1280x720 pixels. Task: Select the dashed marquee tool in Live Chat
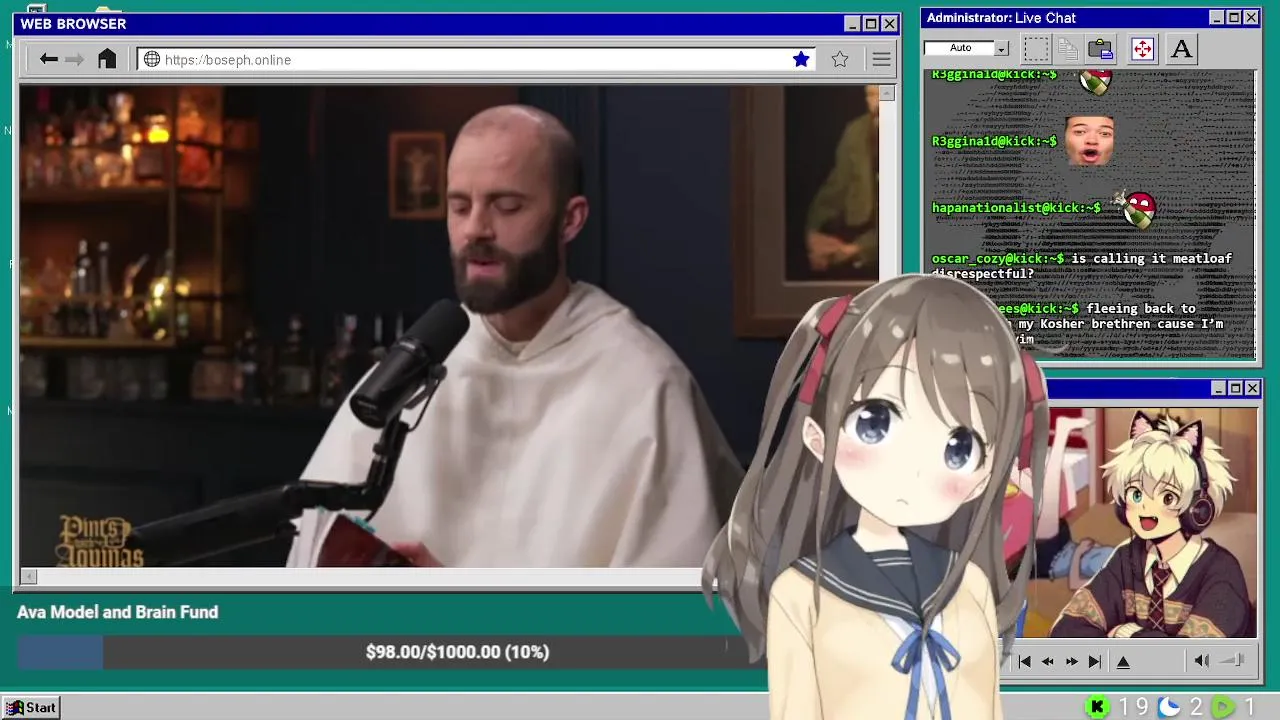(x=1037, y=48)
